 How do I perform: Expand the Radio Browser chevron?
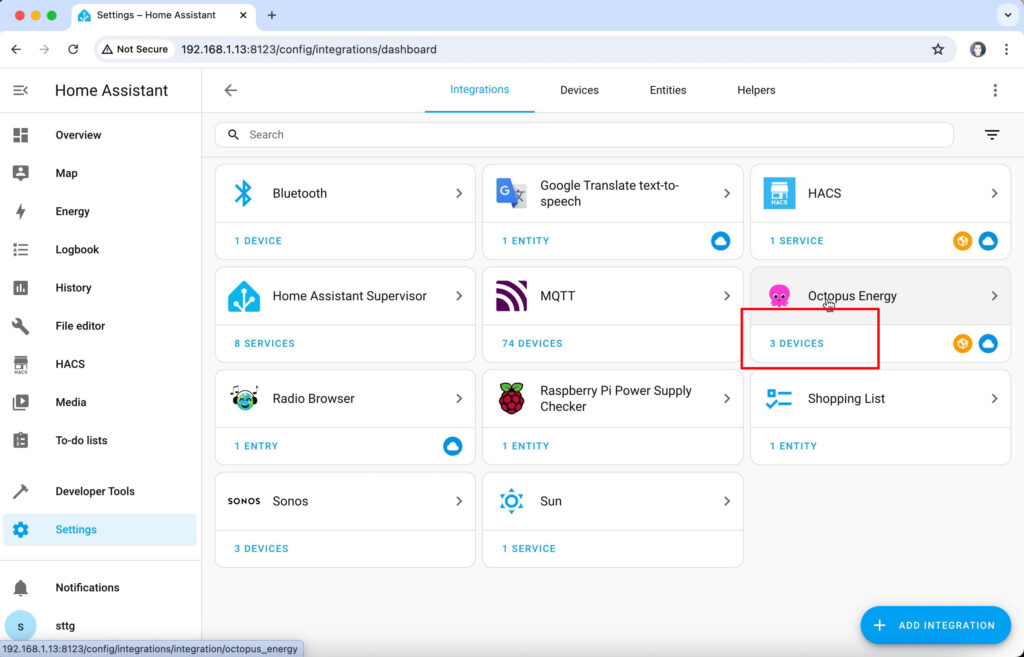coord(459,398)
